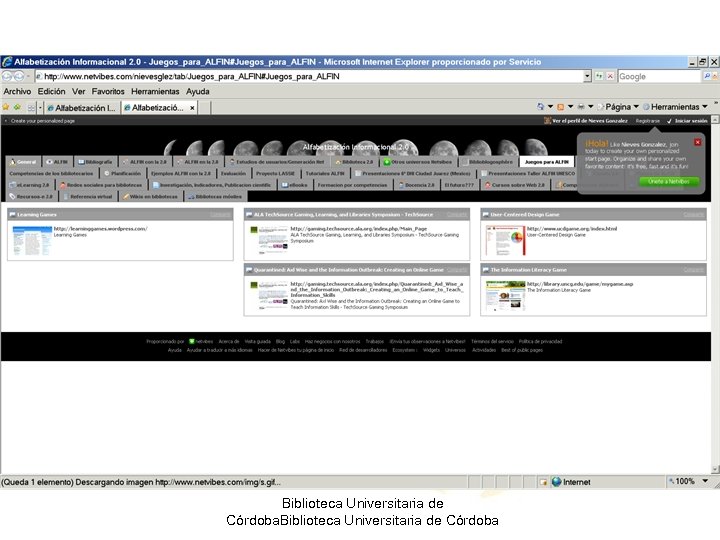Open the address bar dropdown arrow

coord(587,76)
